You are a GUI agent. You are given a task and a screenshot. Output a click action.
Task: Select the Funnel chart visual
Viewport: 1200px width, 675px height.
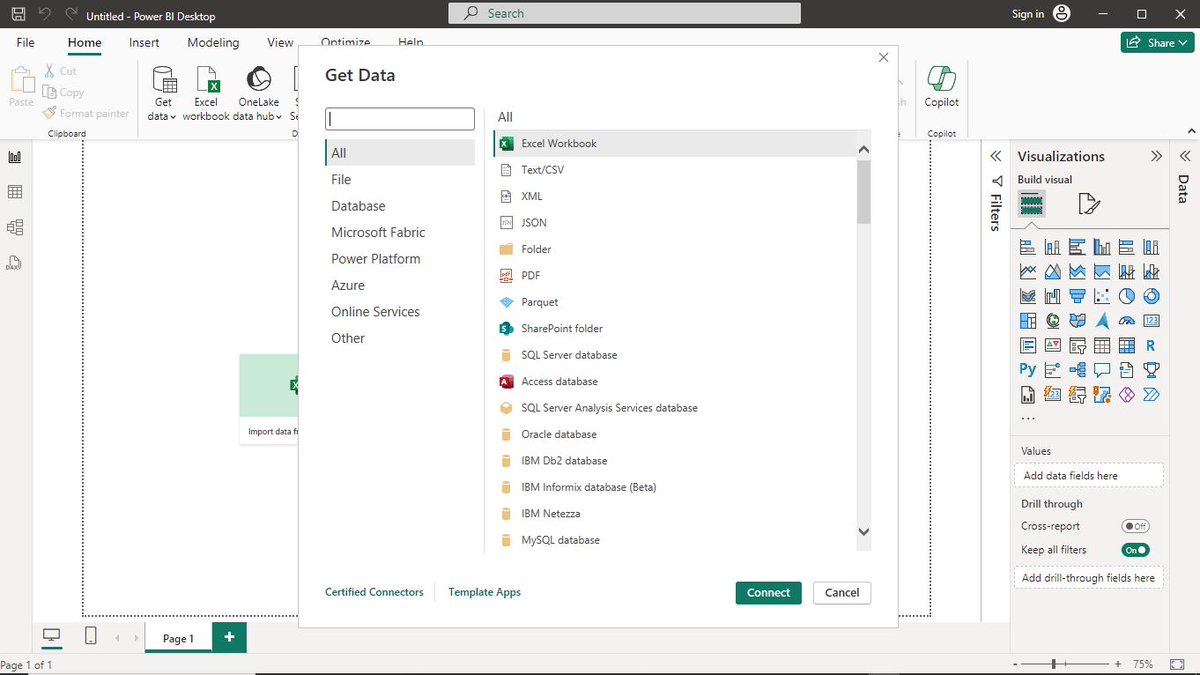pyautogui.click(x=1077, y=296)
